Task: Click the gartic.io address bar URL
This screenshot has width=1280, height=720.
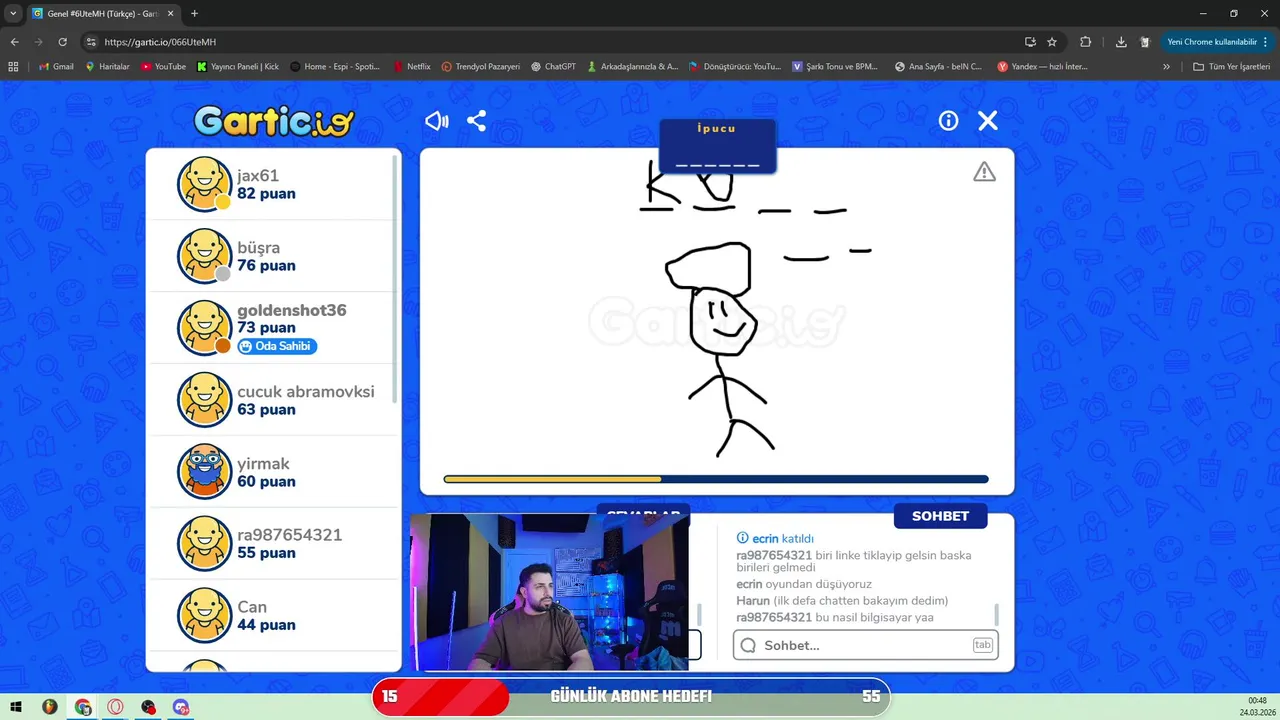Action: pos(160,42)
